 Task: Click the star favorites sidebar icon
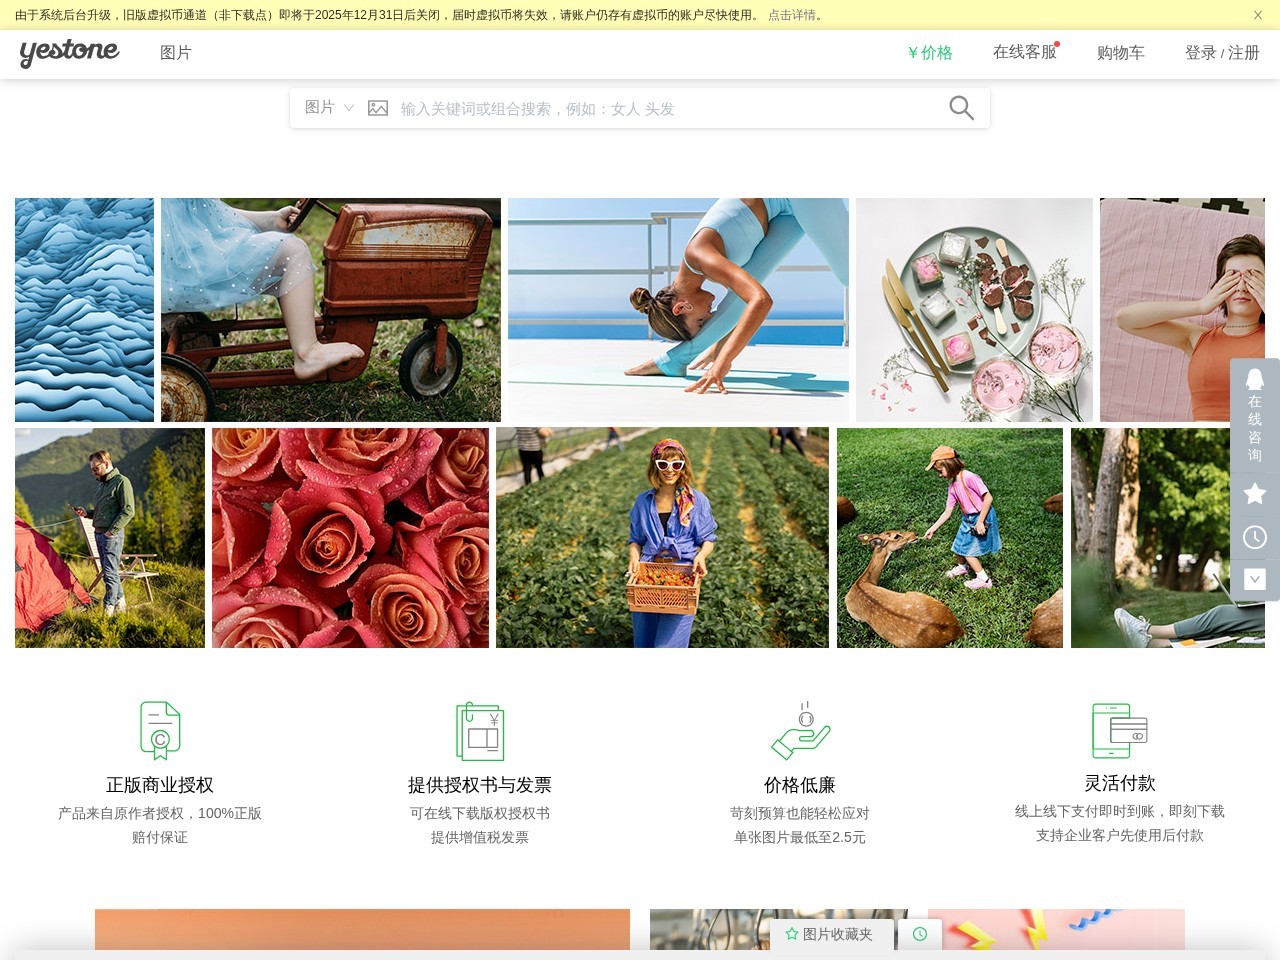coord(1255,493)
